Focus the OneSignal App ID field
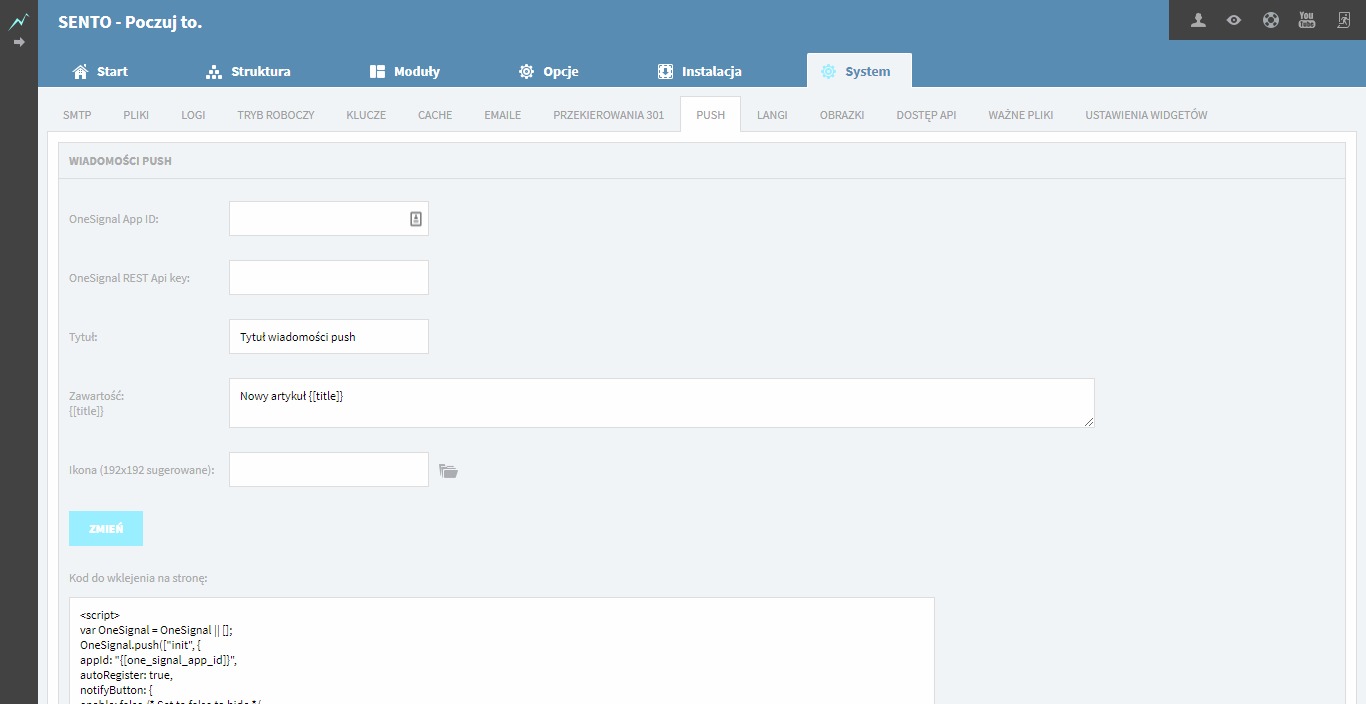This screenshot has height=704, width=1366. point(329,219)
